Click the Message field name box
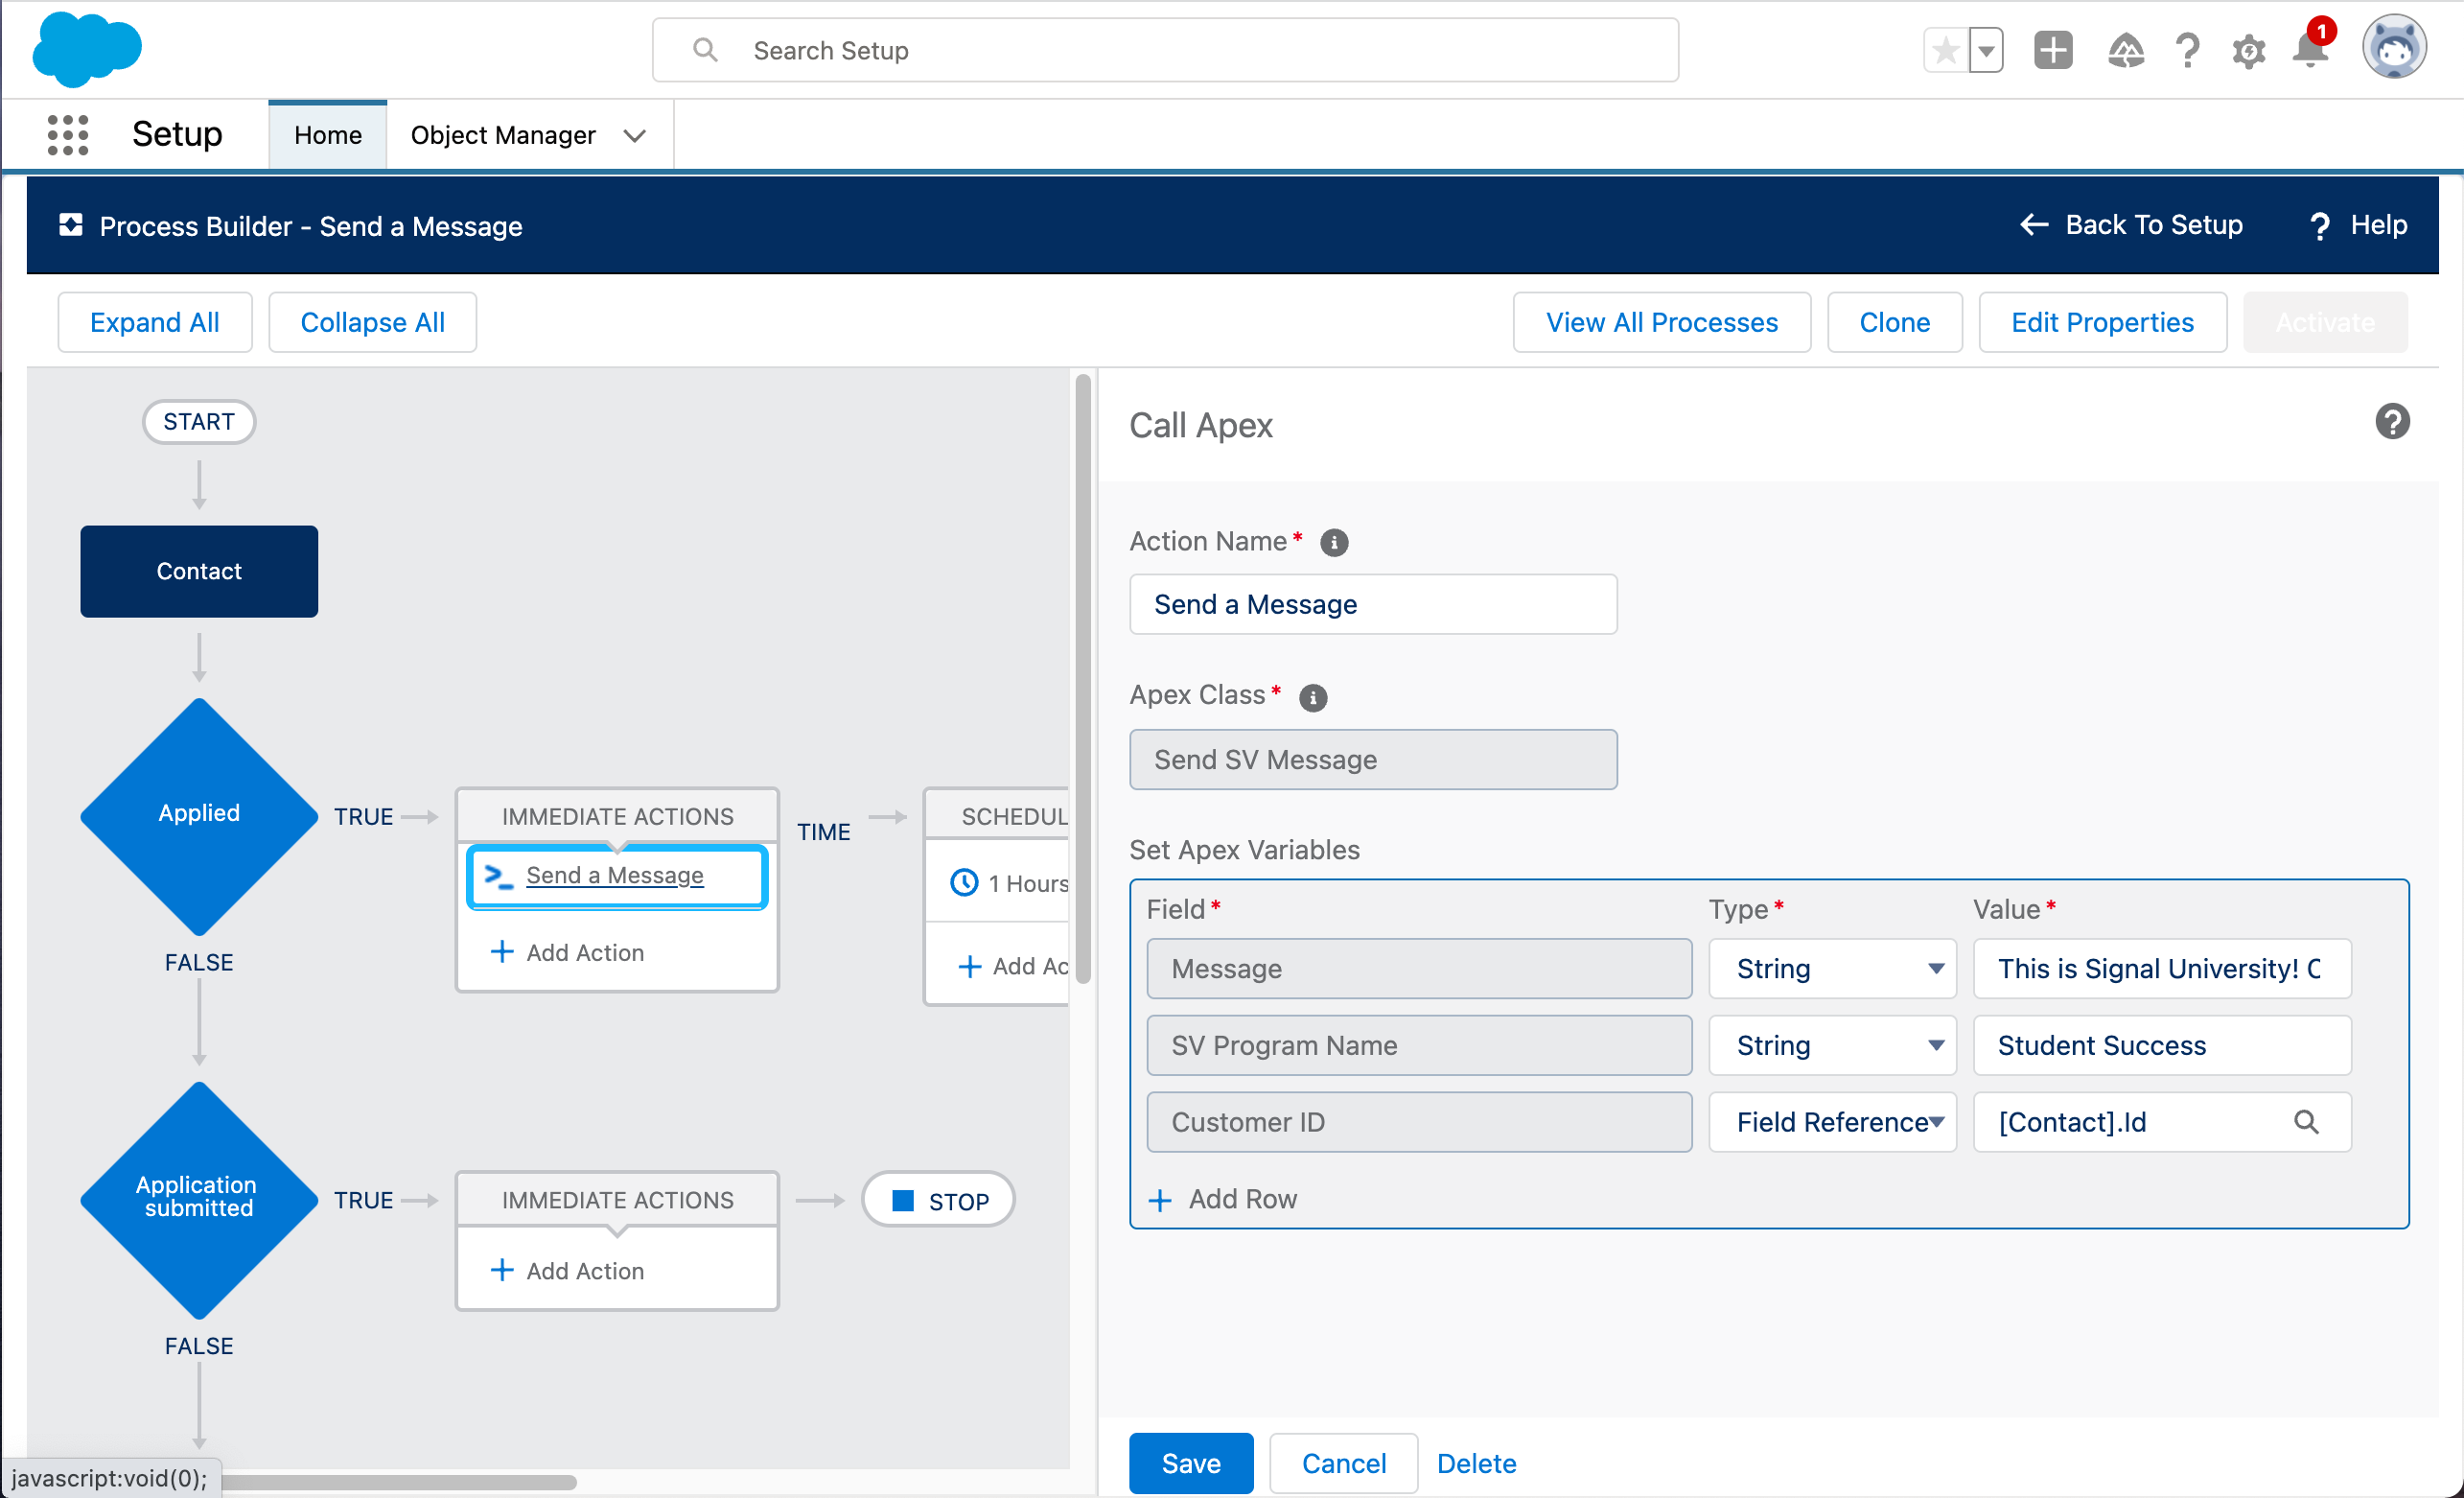Viewport: 2464px width, 1498px height. (x=1419, y=968)
